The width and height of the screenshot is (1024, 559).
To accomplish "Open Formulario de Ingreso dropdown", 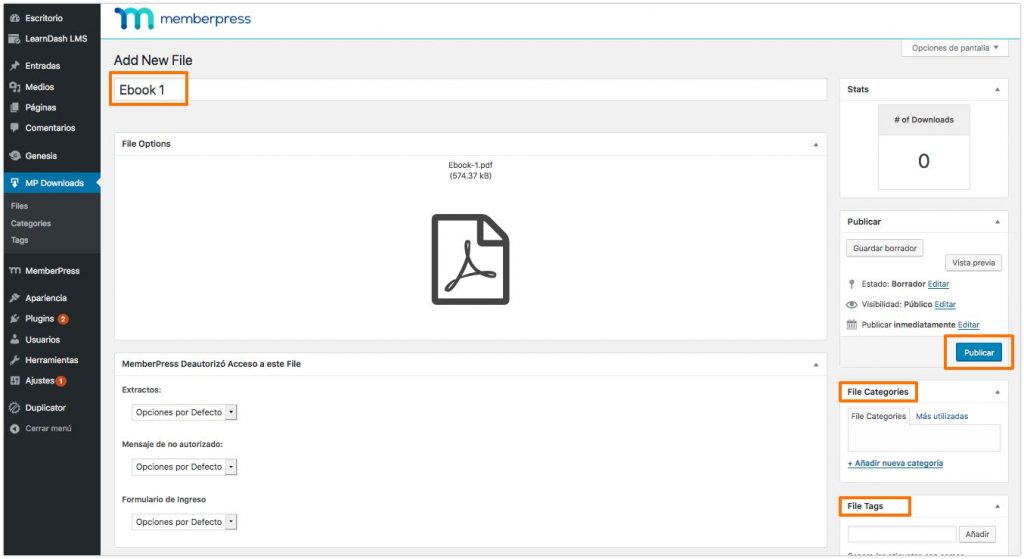I will tap(184, 522).
